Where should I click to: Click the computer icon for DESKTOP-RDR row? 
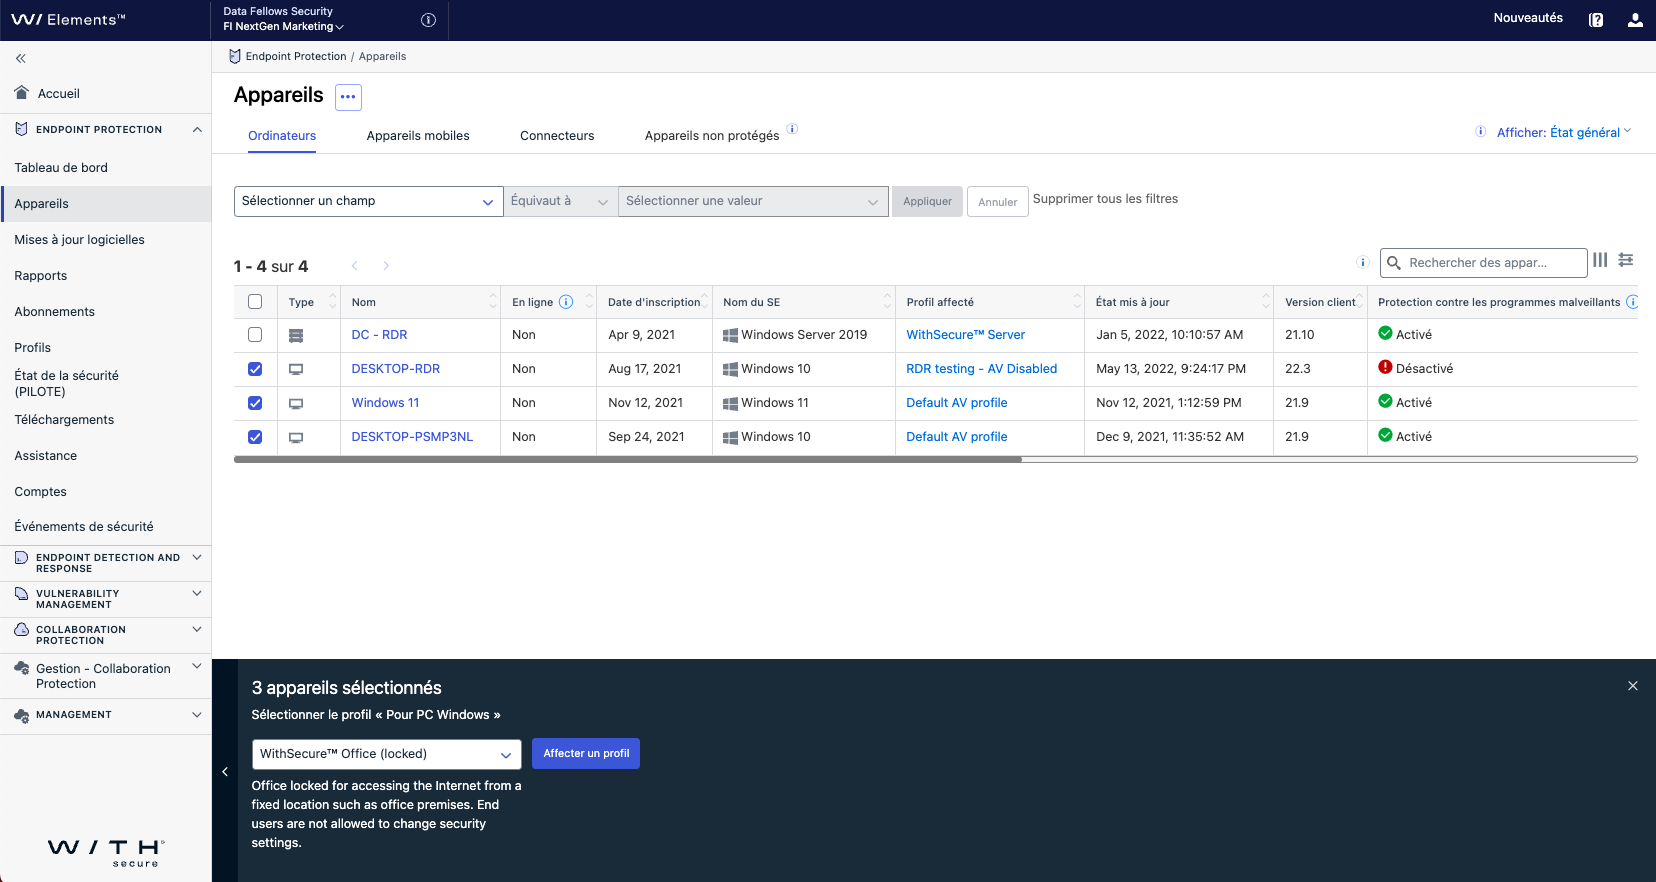(x=296, y=369)
